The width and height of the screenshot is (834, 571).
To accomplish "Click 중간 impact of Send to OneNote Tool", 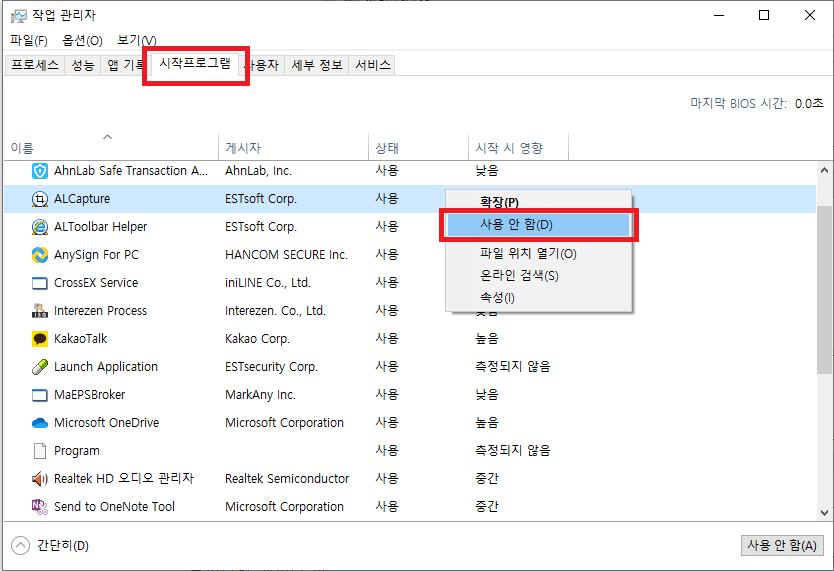I will tap(487, 507).
